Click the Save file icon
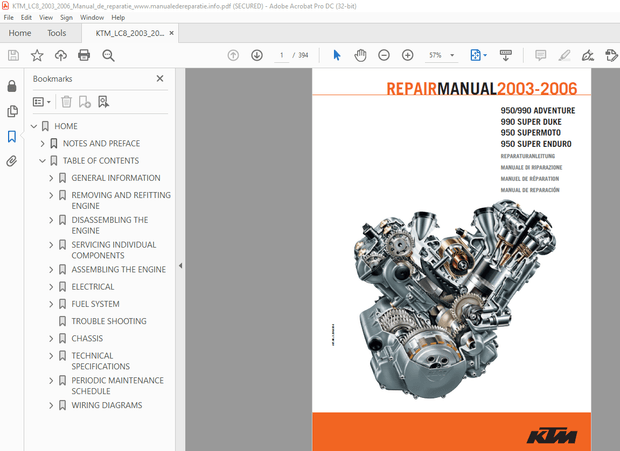620x451 pixels. pos(13,55)
